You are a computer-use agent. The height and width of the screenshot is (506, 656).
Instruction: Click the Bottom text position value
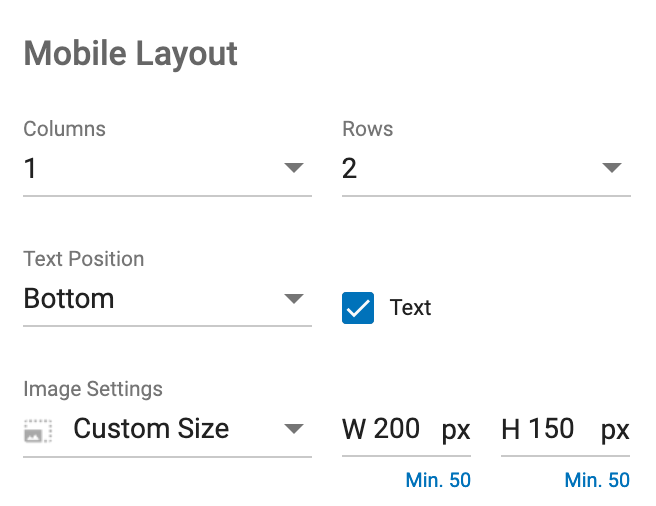pos(69,299)
